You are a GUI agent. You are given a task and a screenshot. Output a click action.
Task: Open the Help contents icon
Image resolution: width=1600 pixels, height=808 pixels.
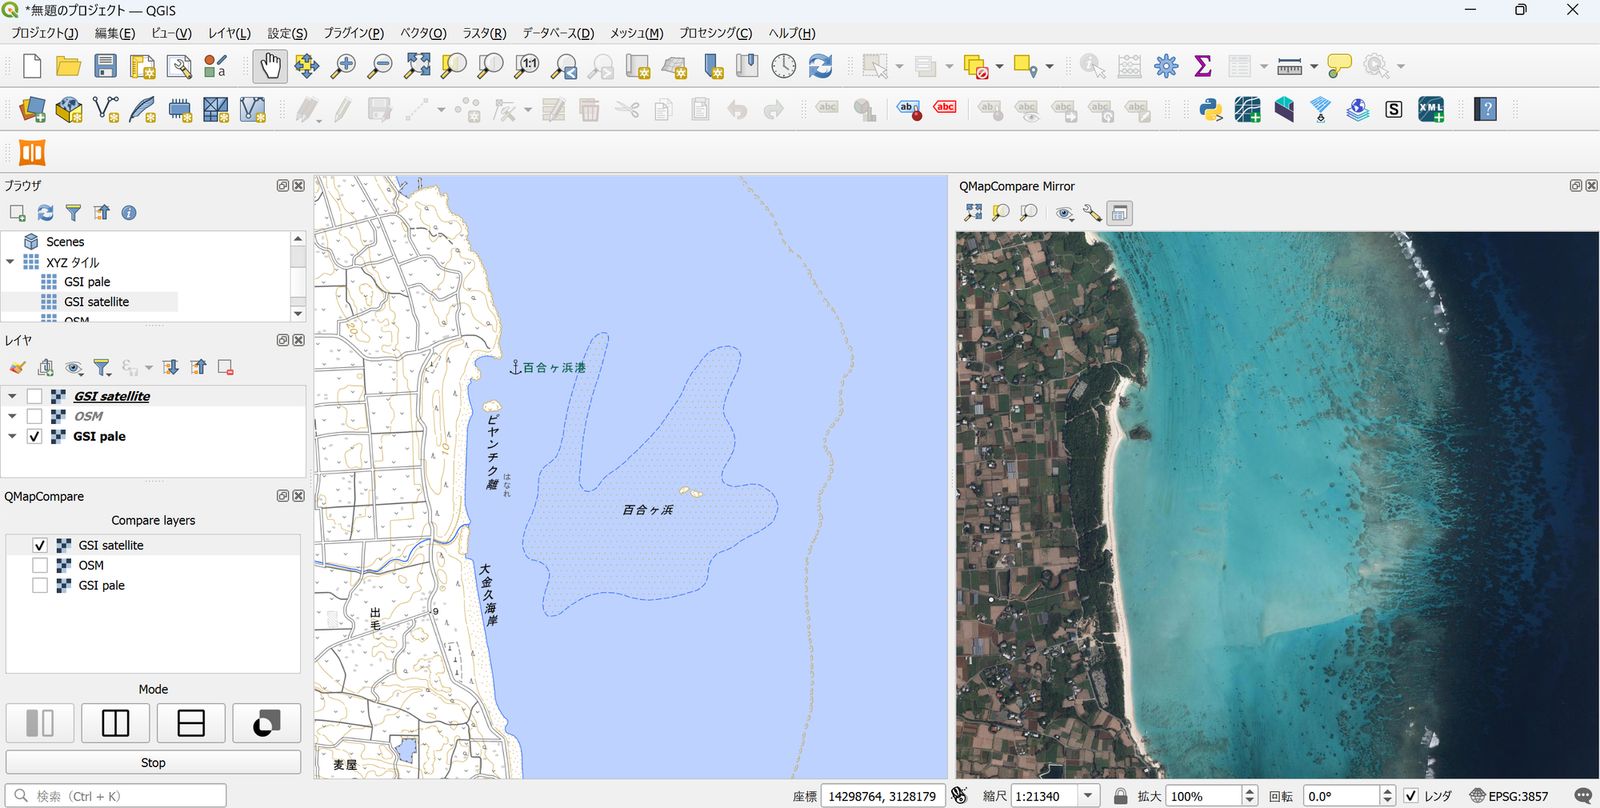1486,109
